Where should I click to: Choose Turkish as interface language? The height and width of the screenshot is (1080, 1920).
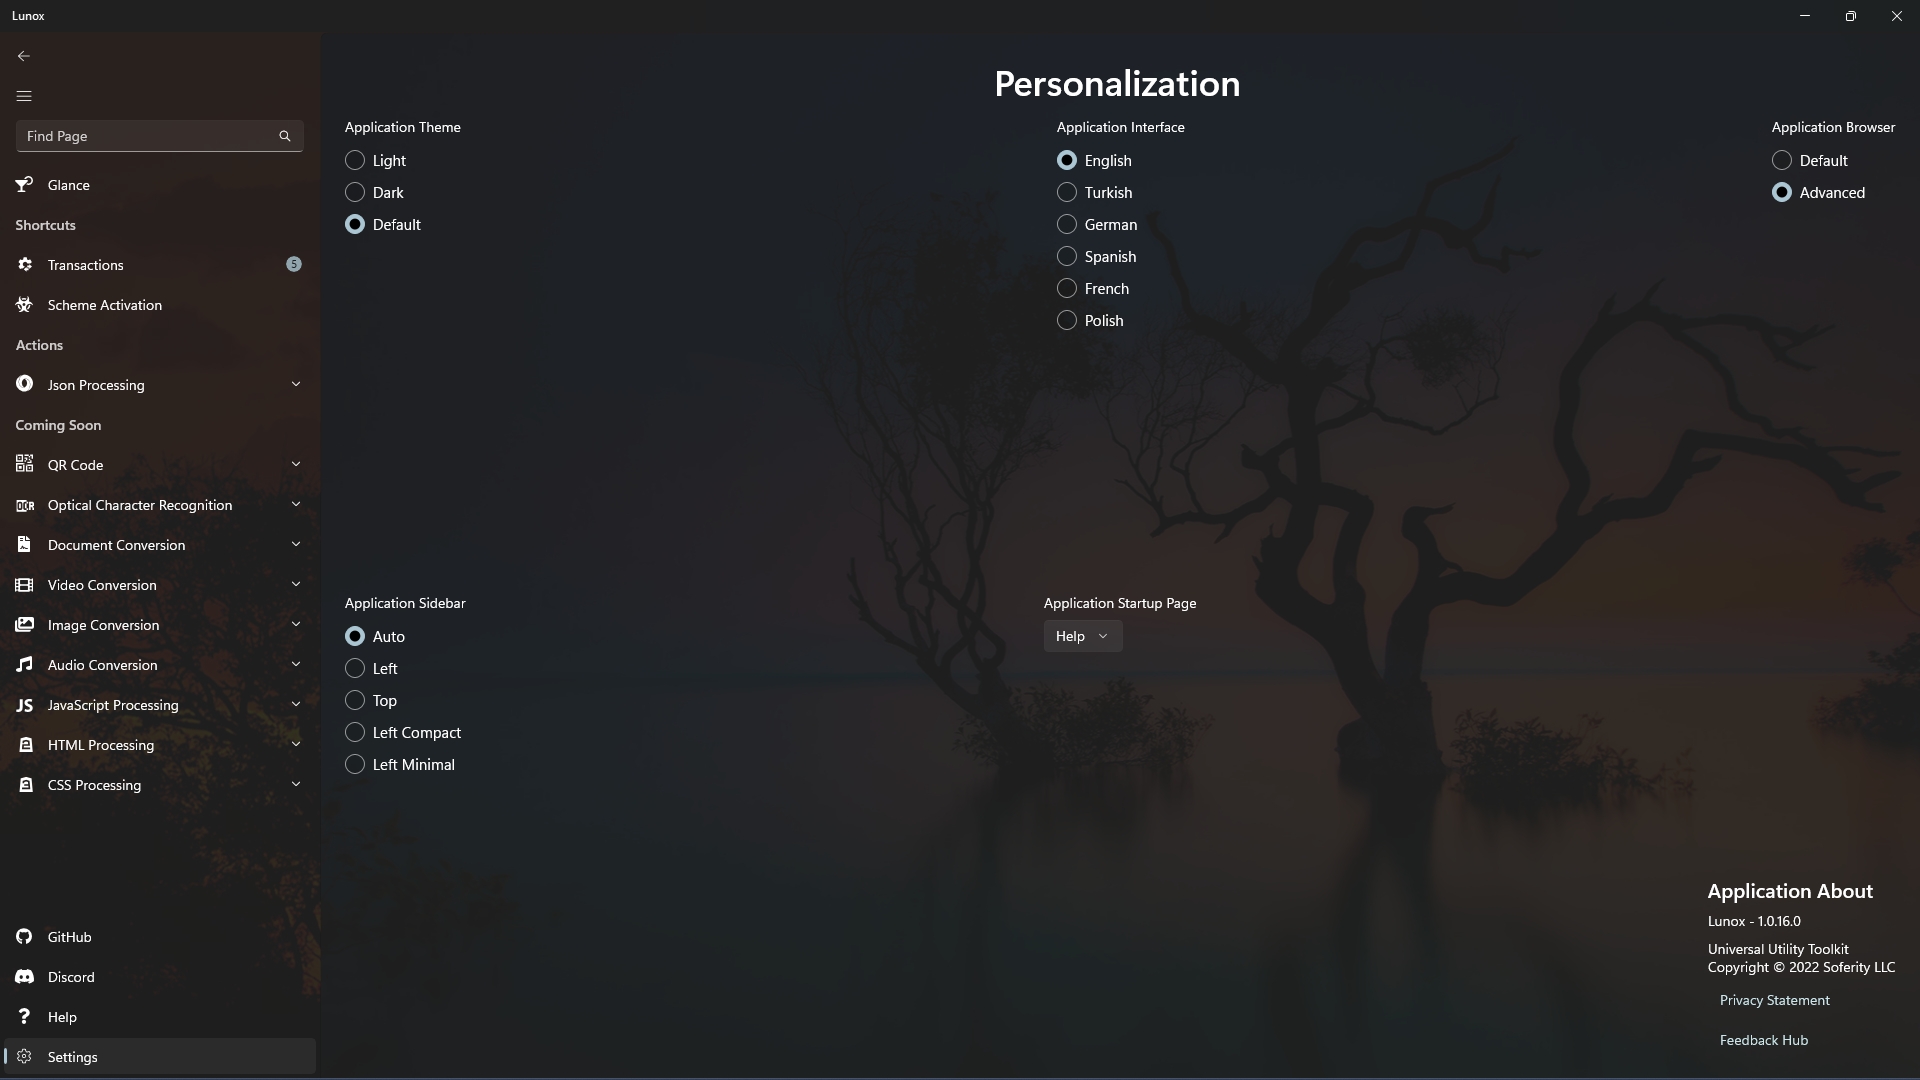coord(1067,193)
